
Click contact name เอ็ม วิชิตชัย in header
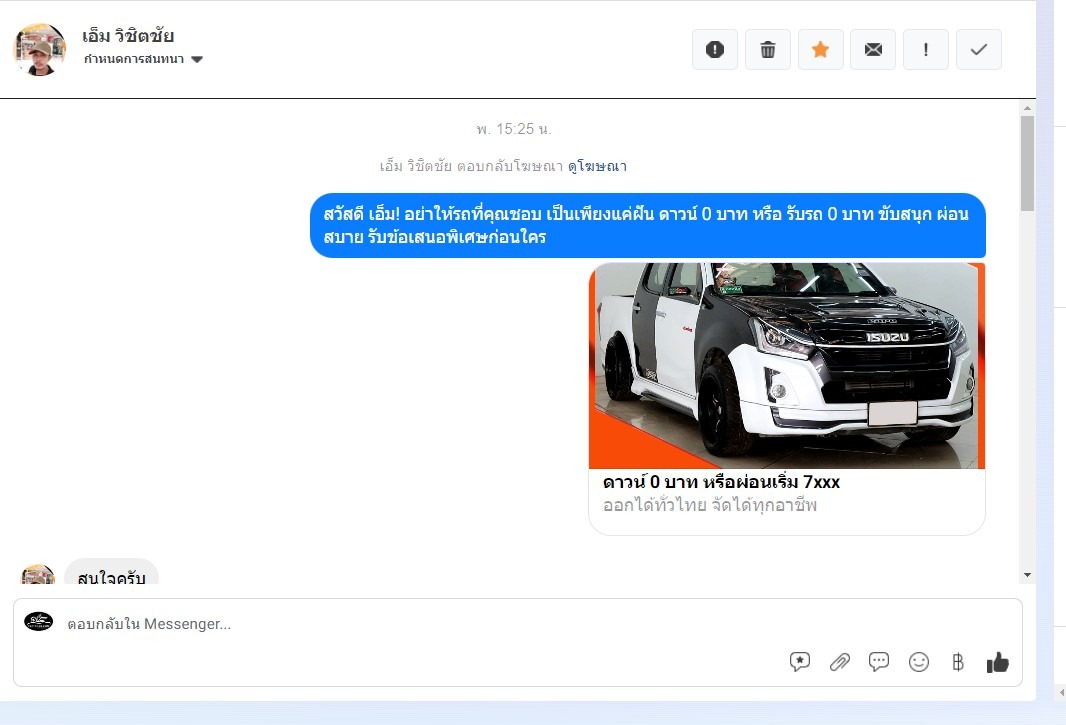tap(128, 35)
